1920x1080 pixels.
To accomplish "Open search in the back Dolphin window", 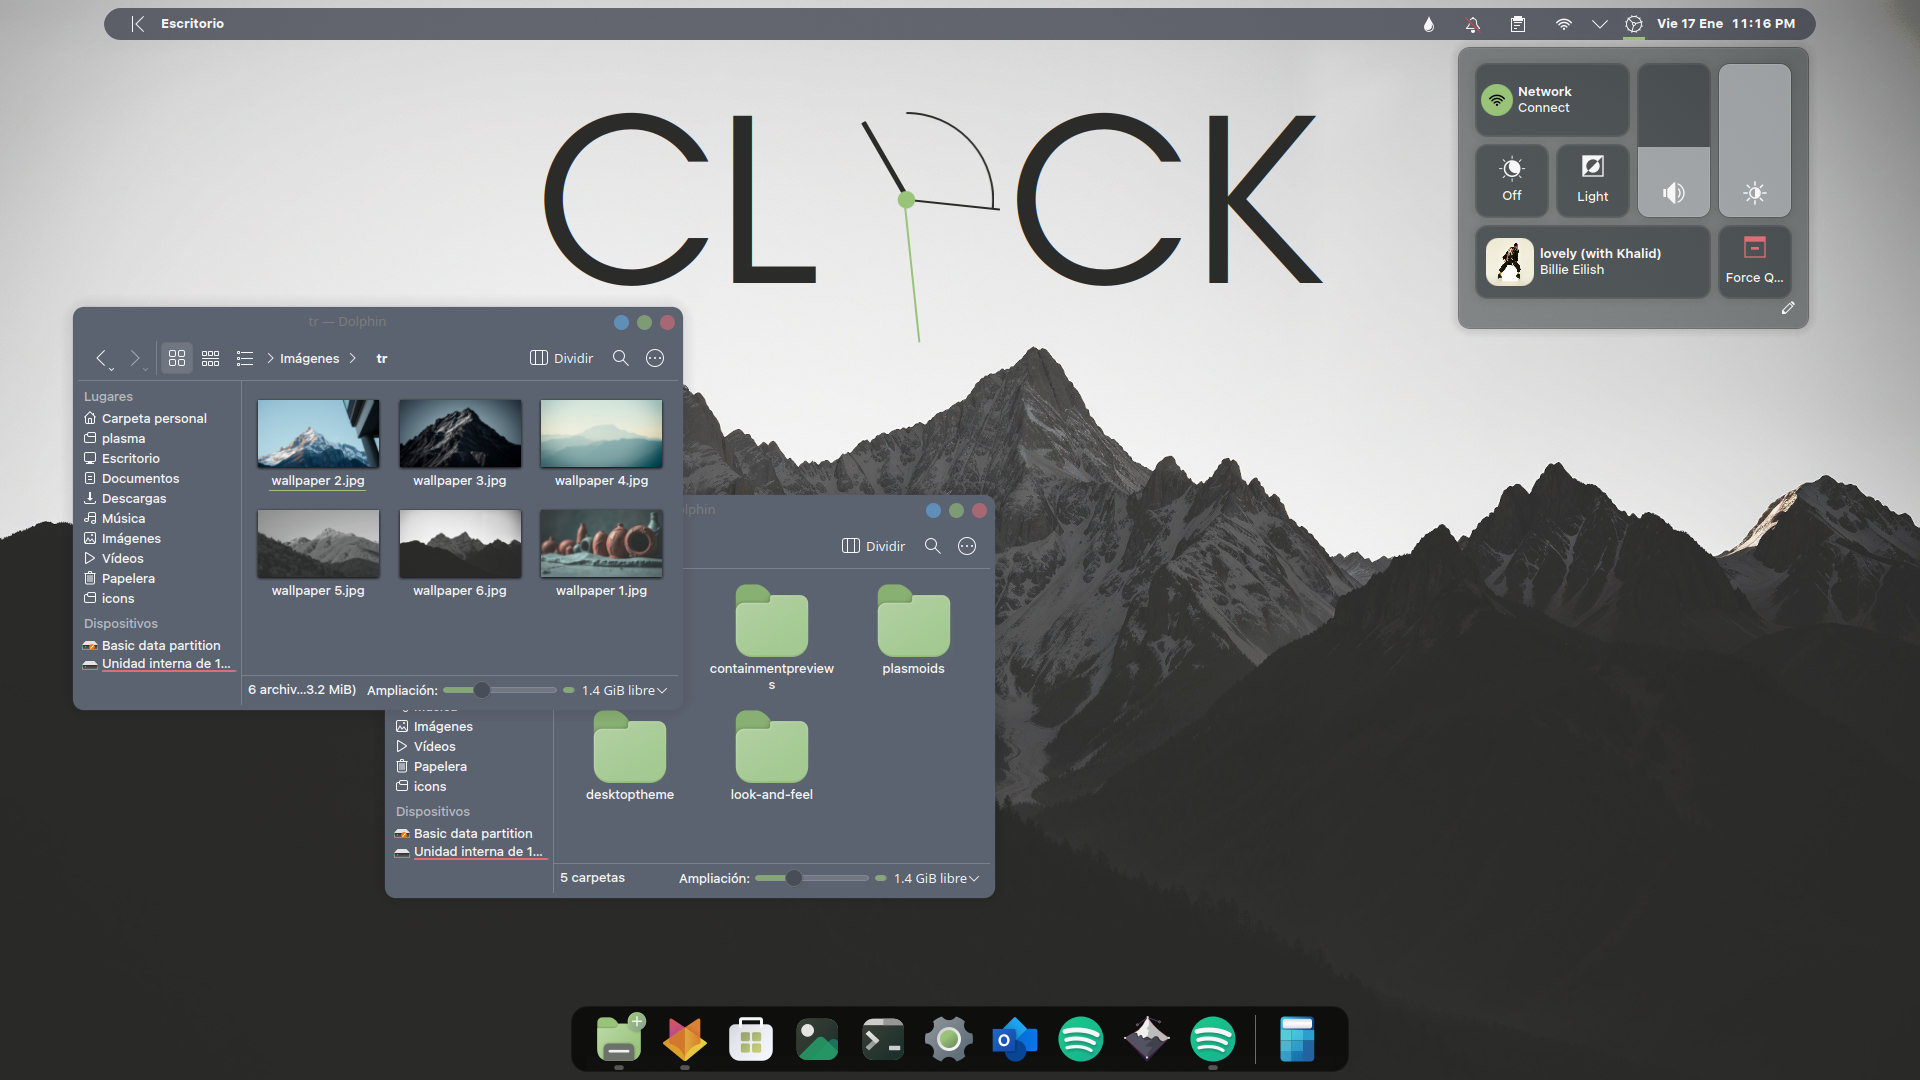I will coord(933,546).
